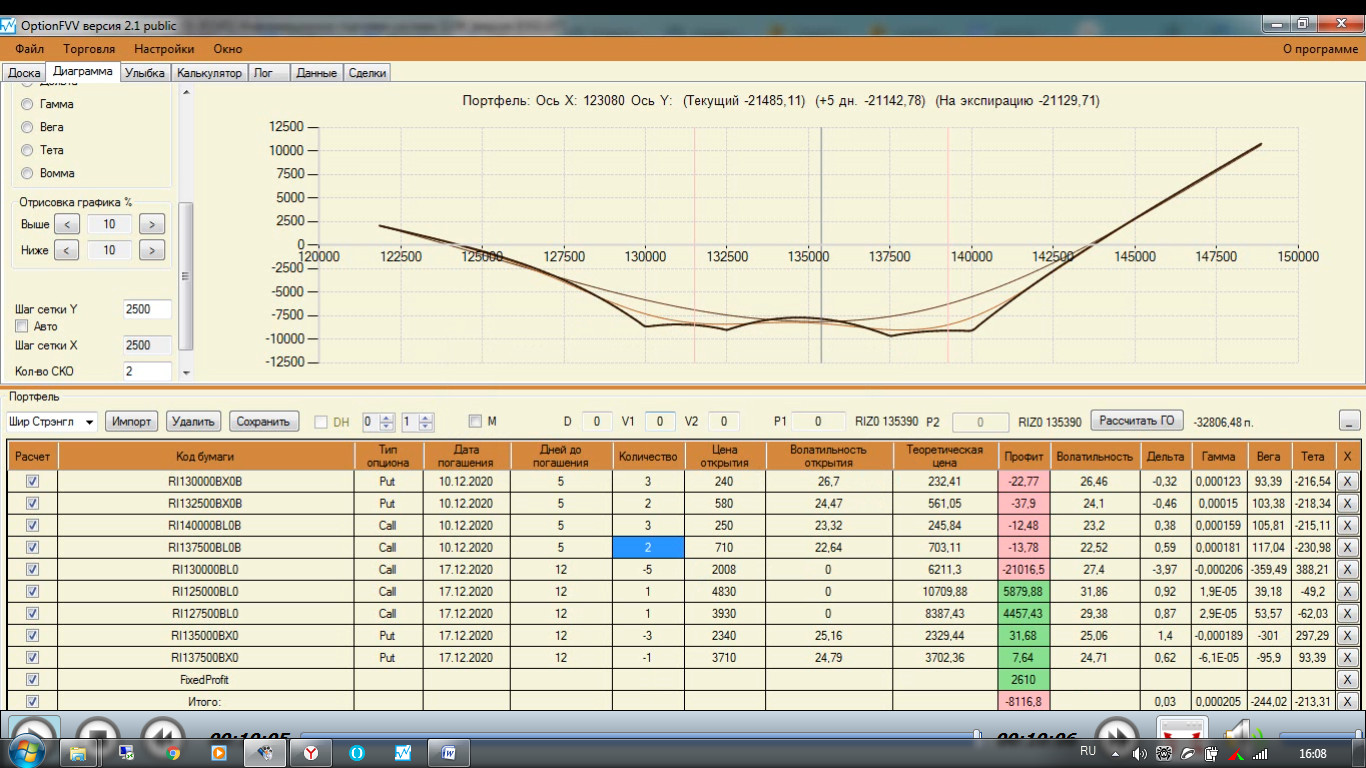The width and height of the screenshot is (1366, 768).
Task: Increment the first DH spinner value
Action: click(388, 417)
